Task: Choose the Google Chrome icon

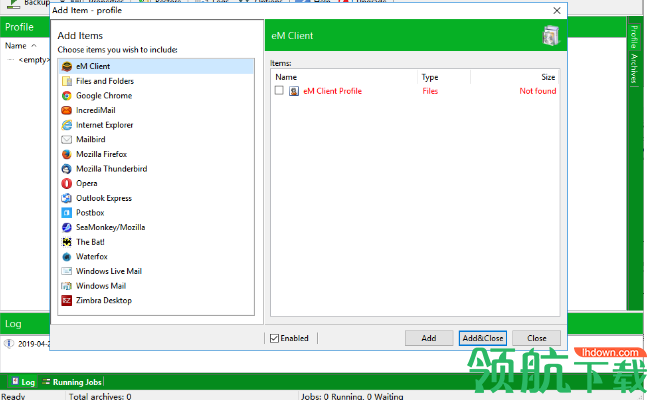Action: coord(66,95)
